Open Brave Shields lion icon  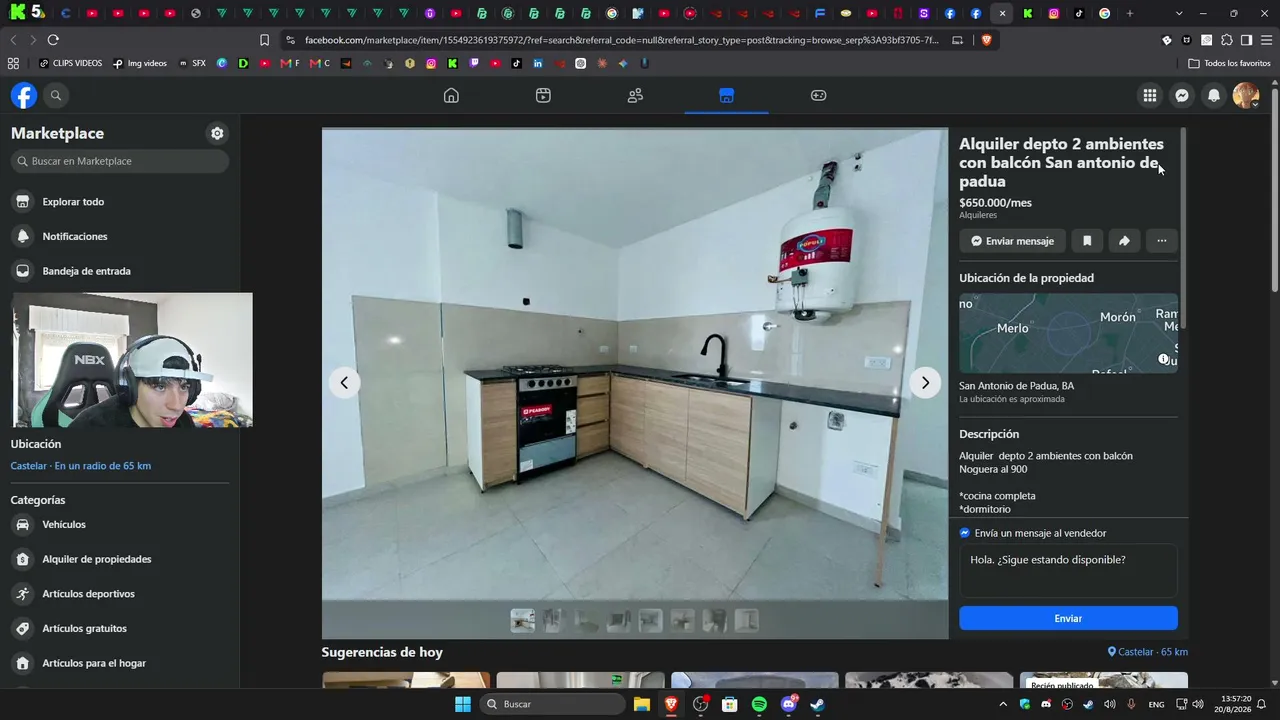pyautogui.click(x=986, y=40)
